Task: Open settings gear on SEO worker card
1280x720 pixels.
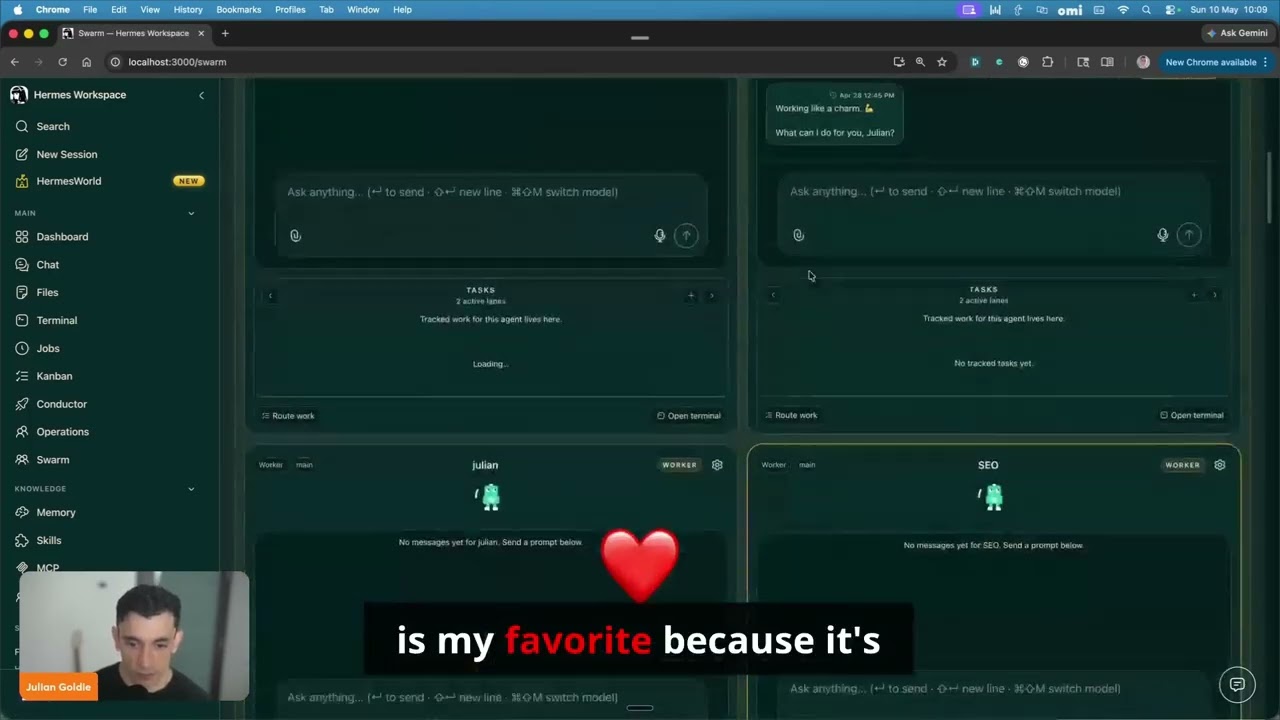Action: click(1220, 465)
